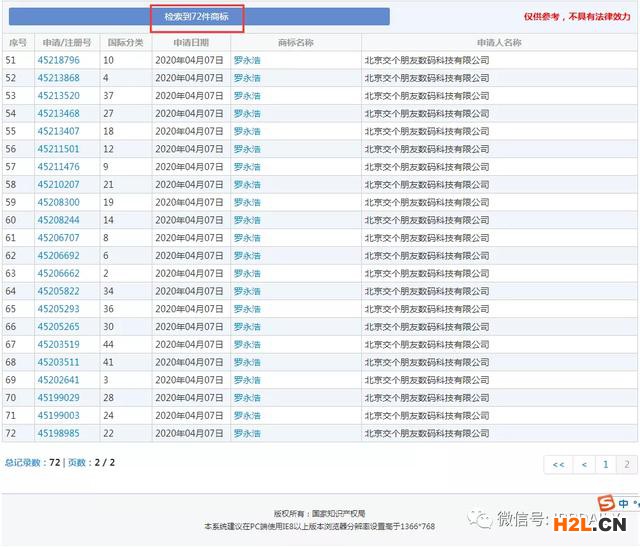This screenshot has width=640, height=547.
Task: Open trademark application number 45205293
Action: (58, 309)
